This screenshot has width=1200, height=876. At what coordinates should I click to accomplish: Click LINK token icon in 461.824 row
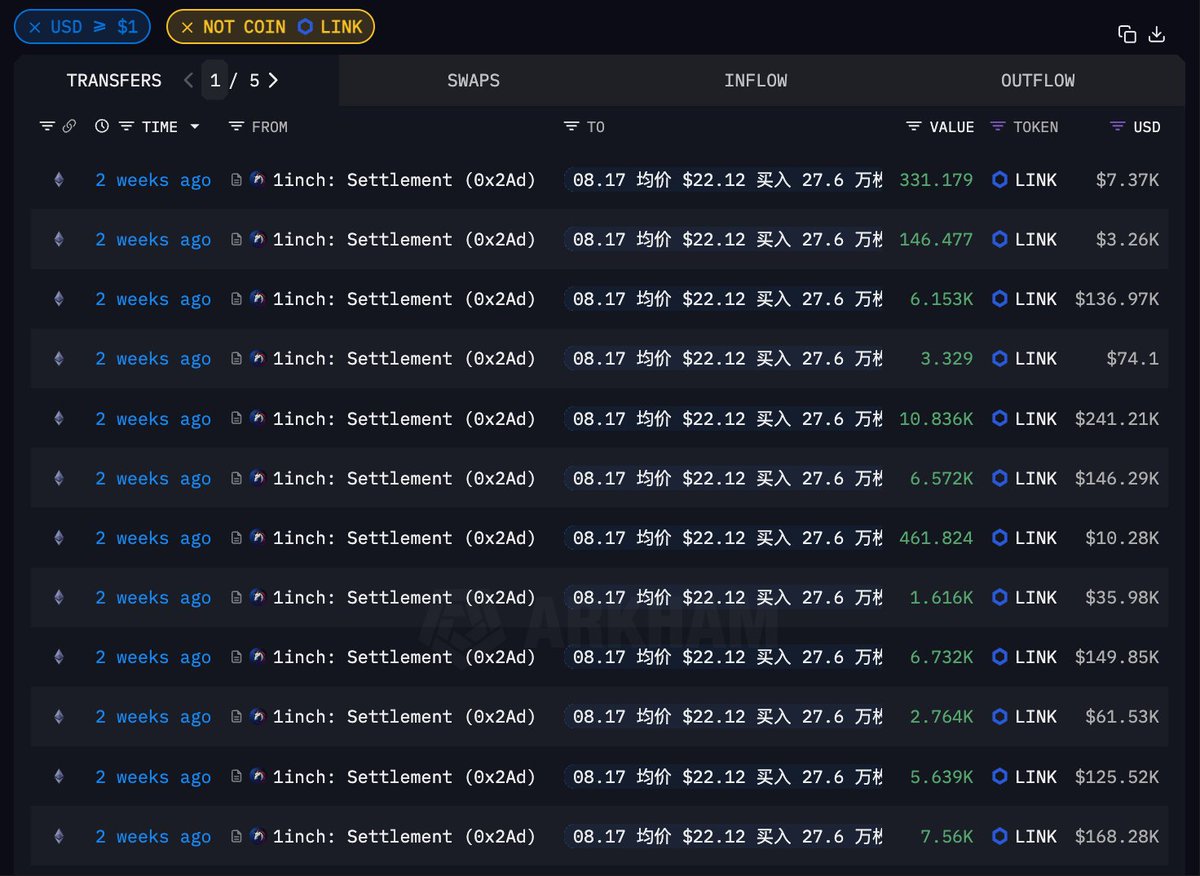click(x=1000, y=538)
